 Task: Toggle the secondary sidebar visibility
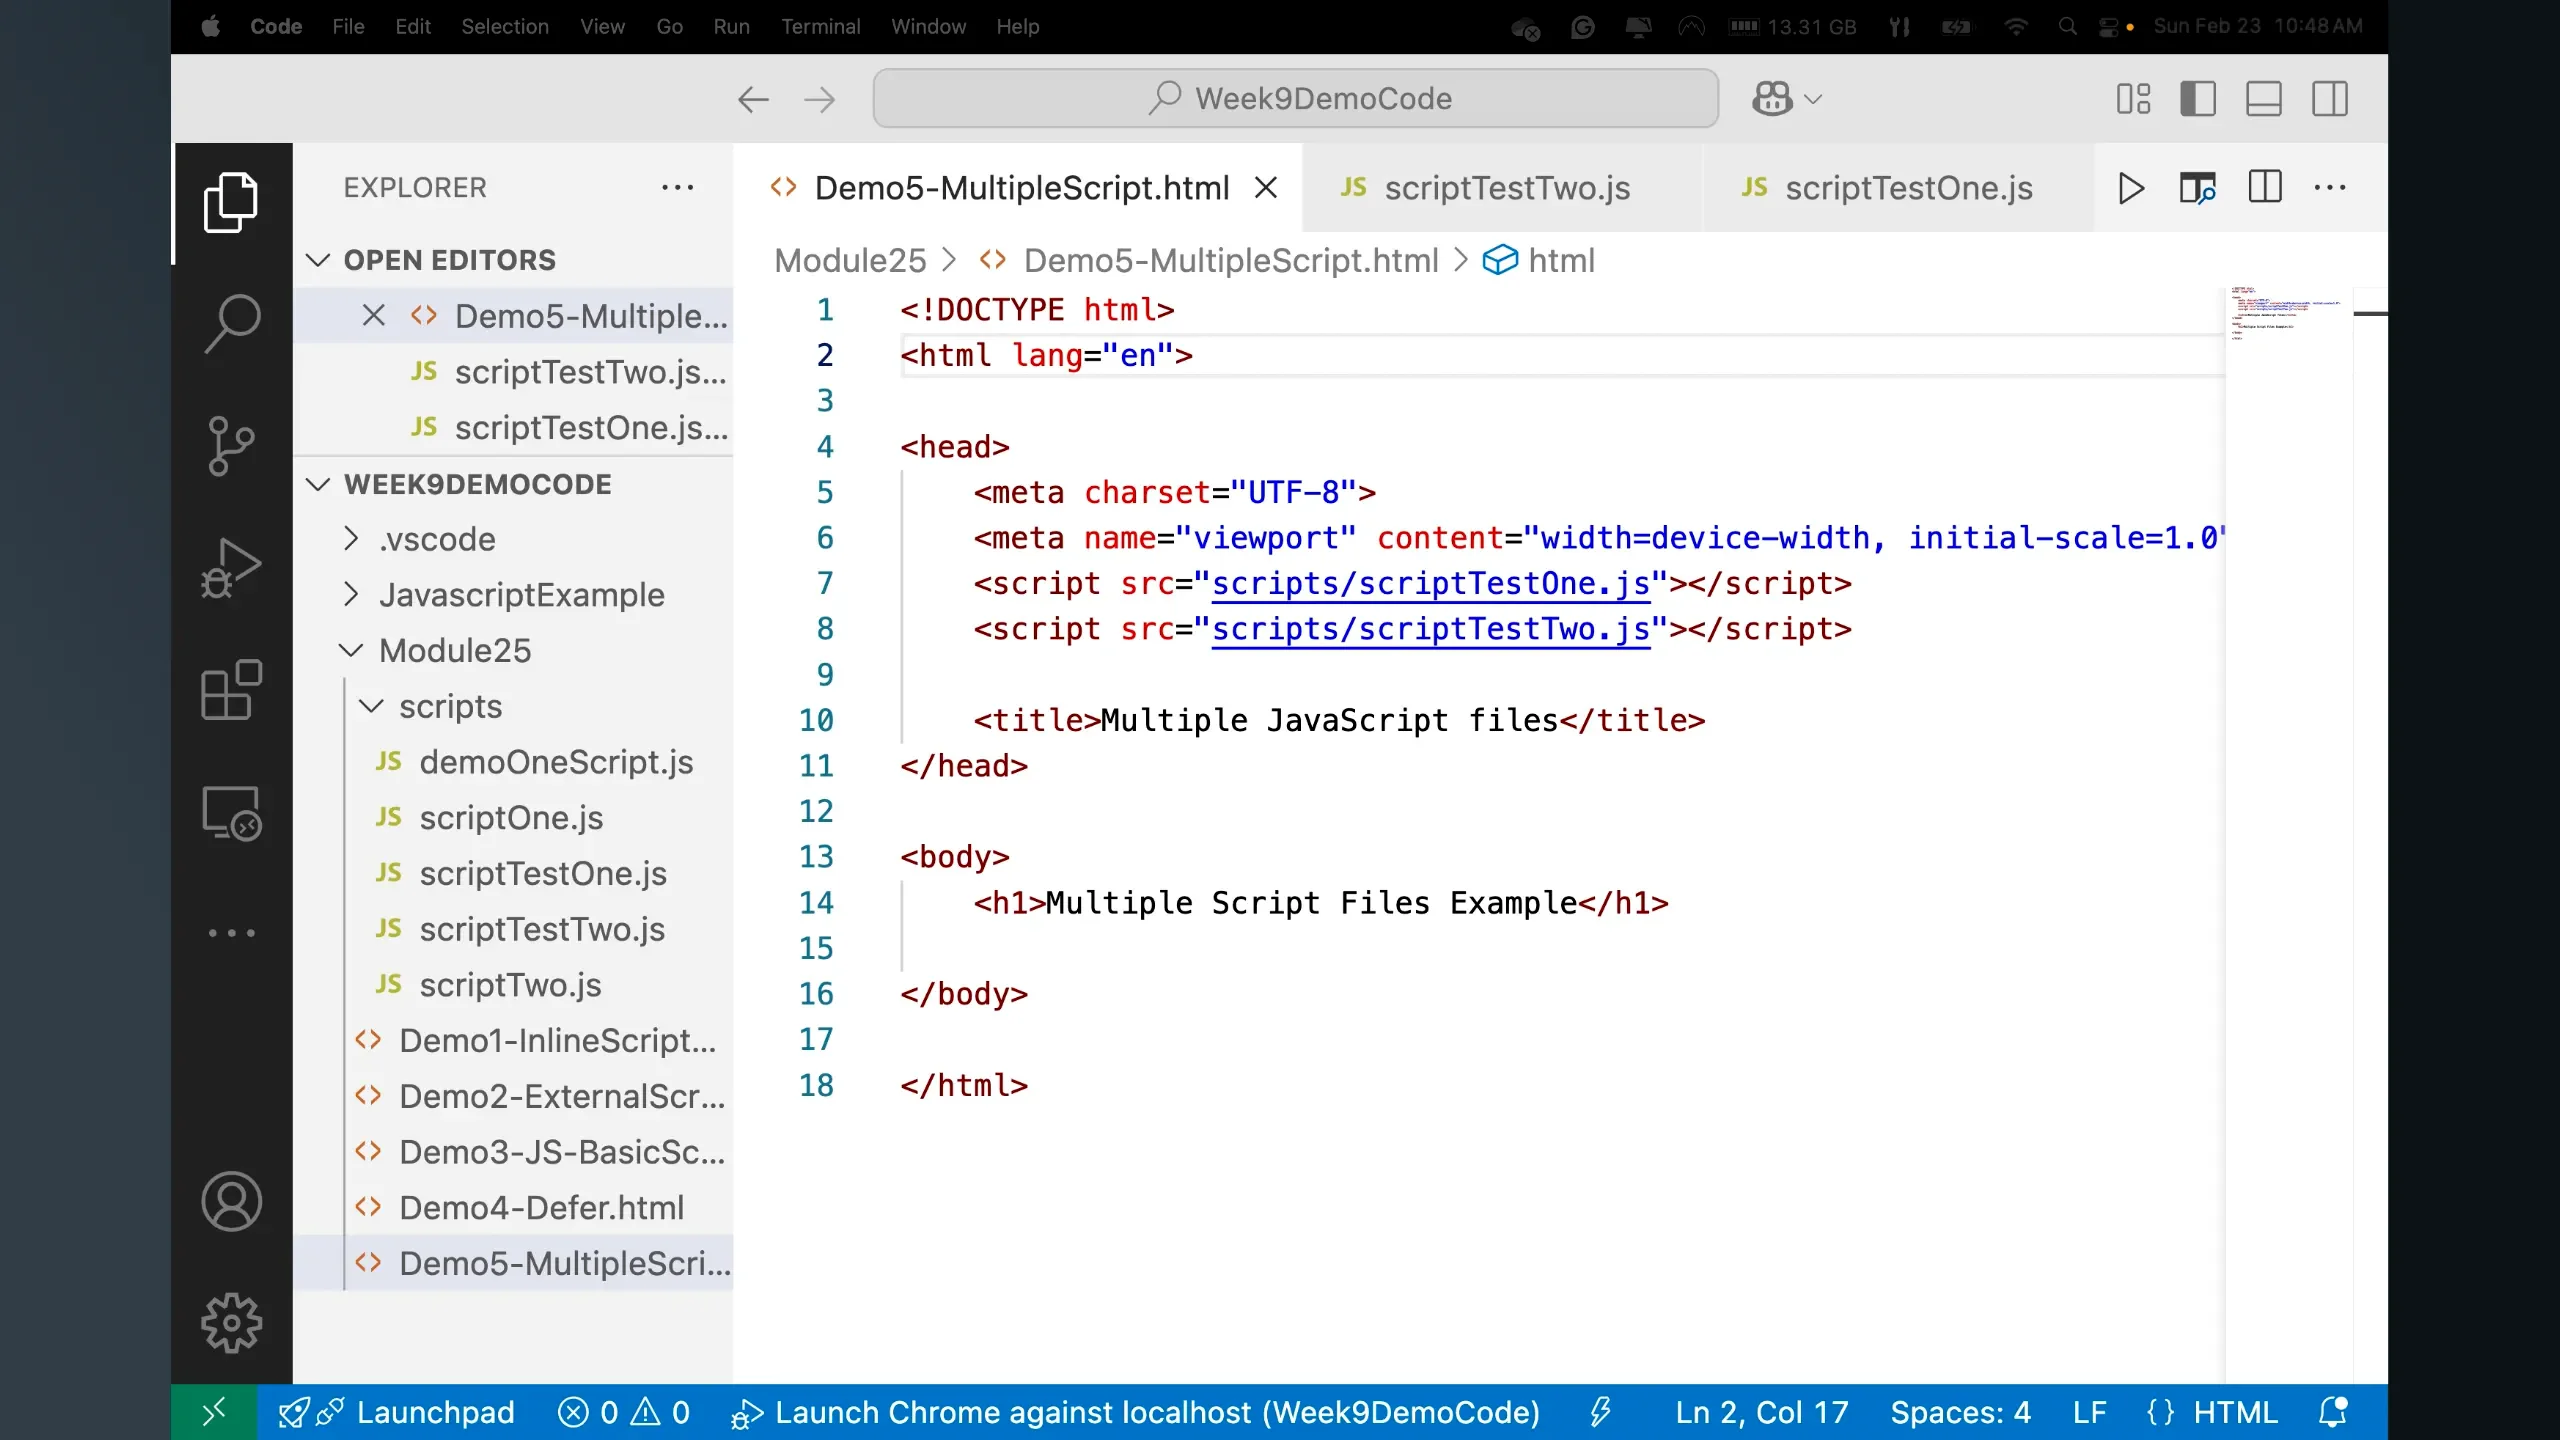click(2331, 98)
